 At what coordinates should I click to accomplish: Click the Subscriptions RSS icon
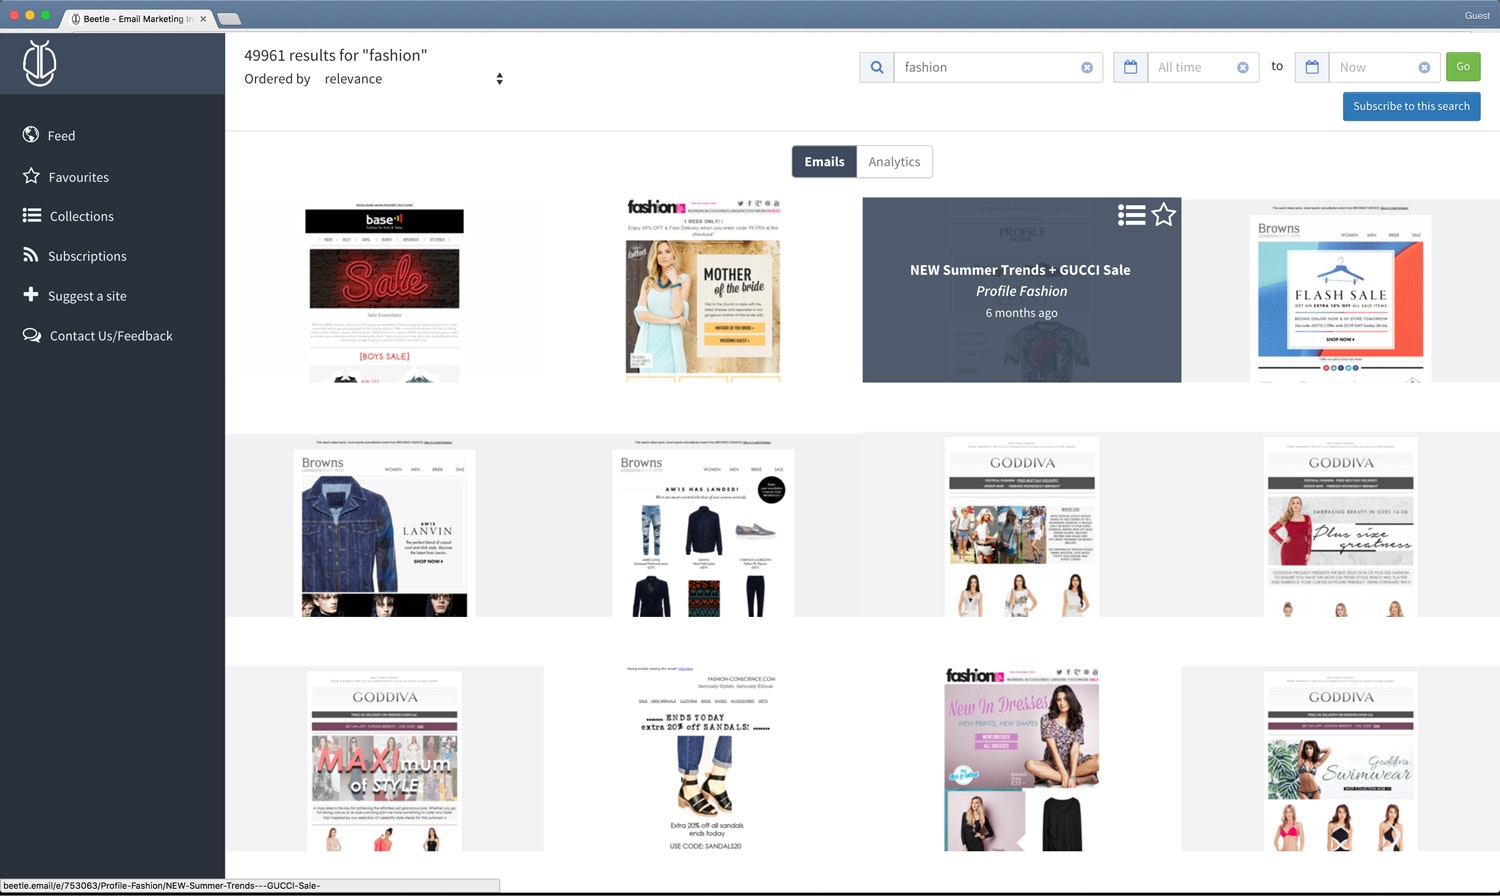point(31,255)
